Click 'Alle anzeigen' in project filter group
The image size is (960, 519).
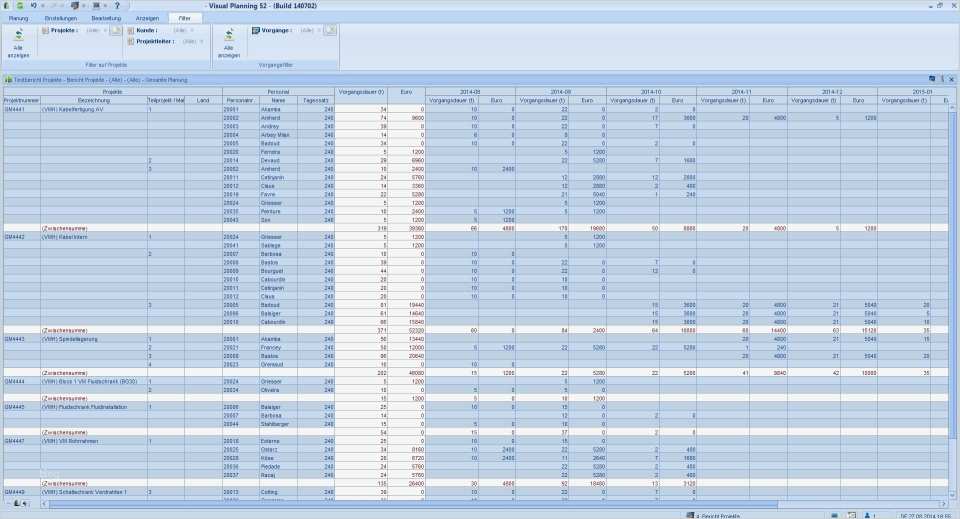point(18,43)
